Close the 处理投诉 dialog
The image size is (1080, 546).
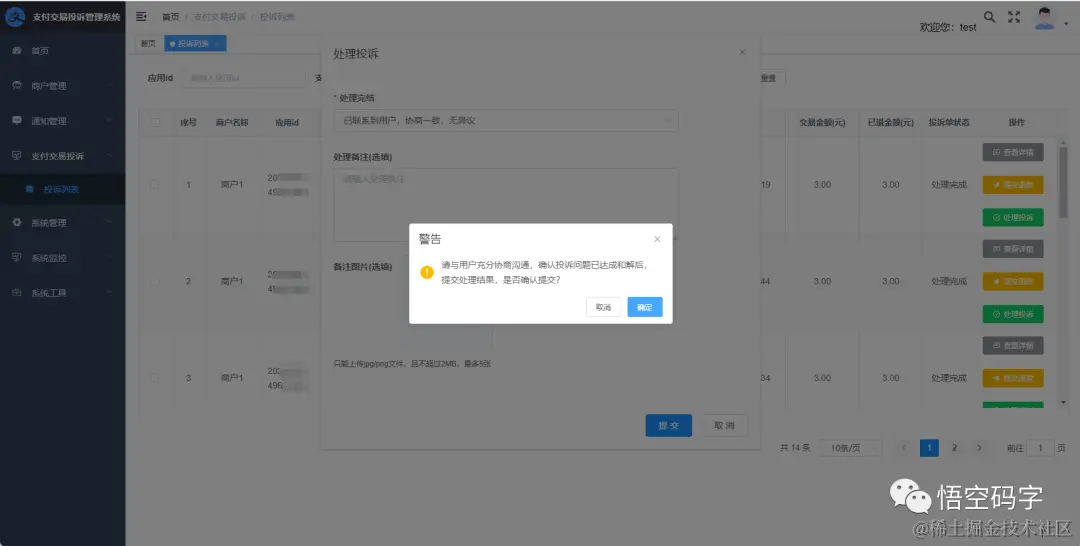pos(742,52)
